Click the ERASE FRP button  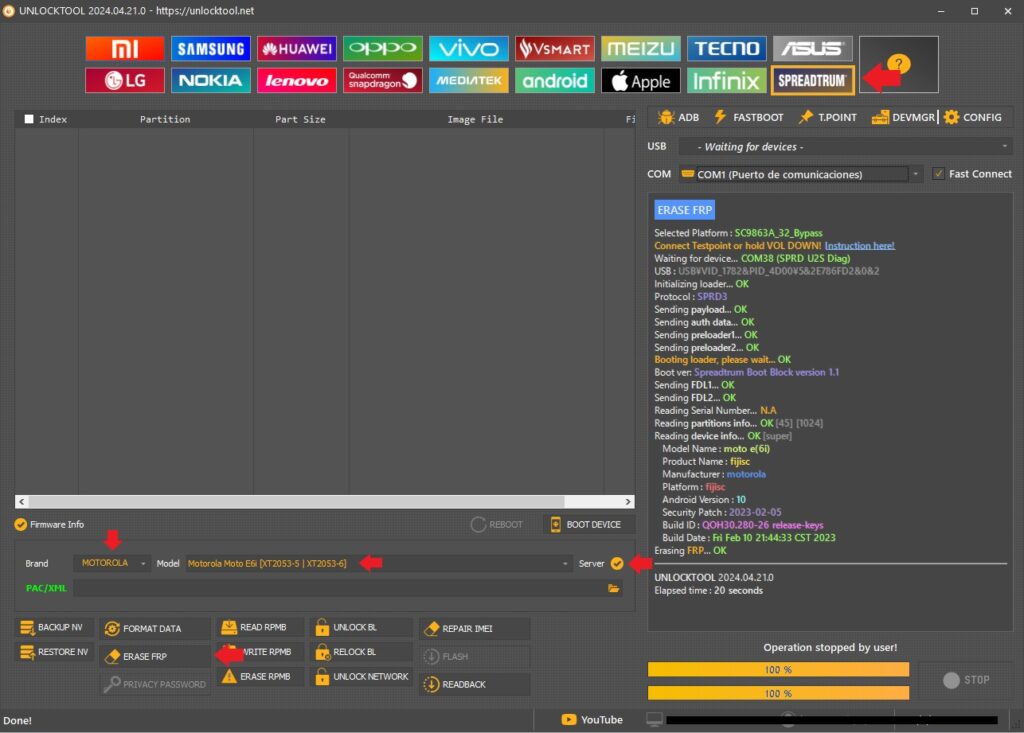click(155, 656)
